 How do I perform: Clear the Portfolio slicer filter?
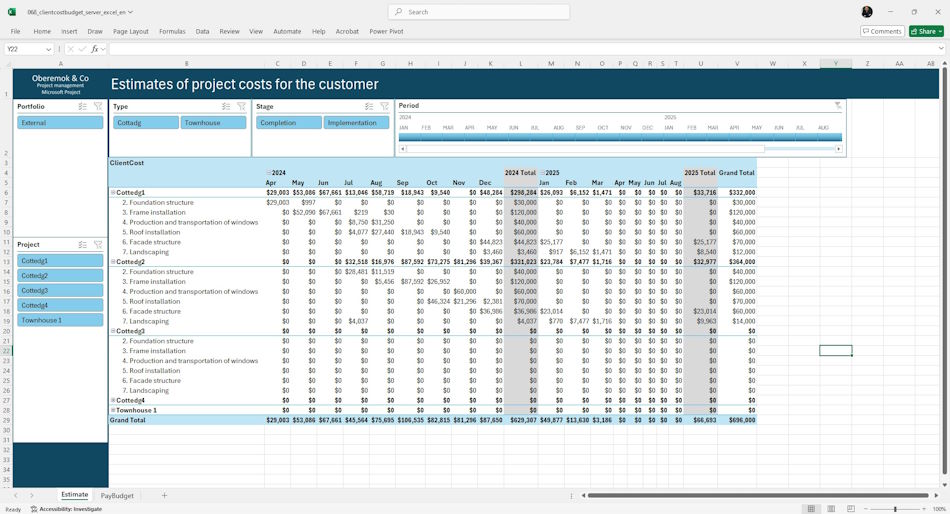[98, 107]
